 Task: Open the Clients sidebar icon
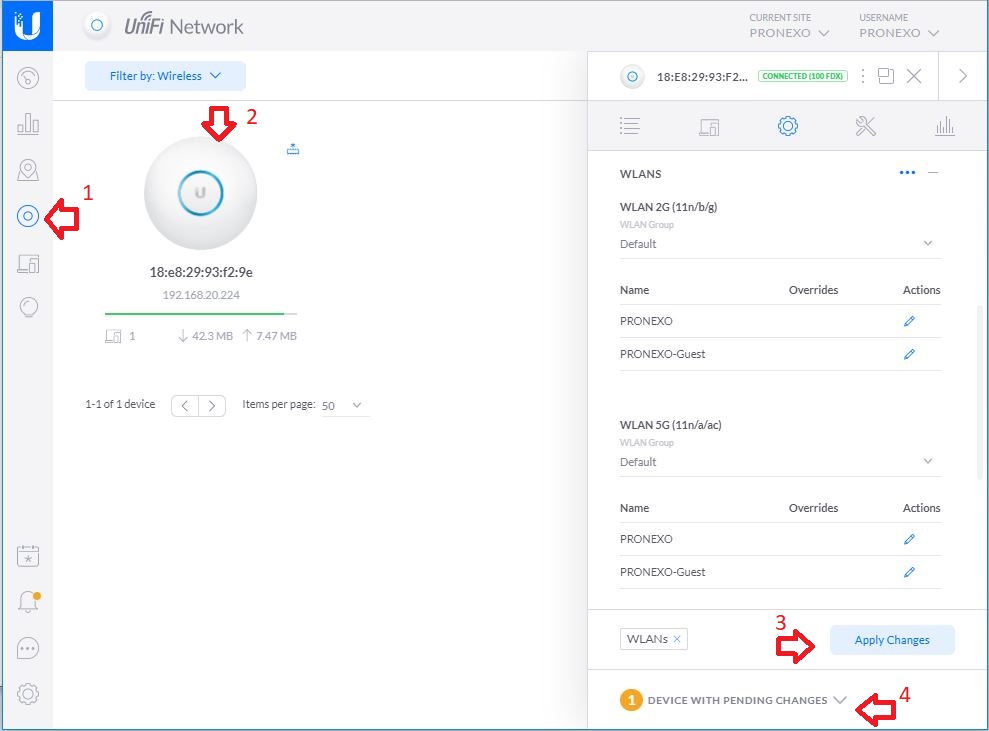click(x=28, y=263)
